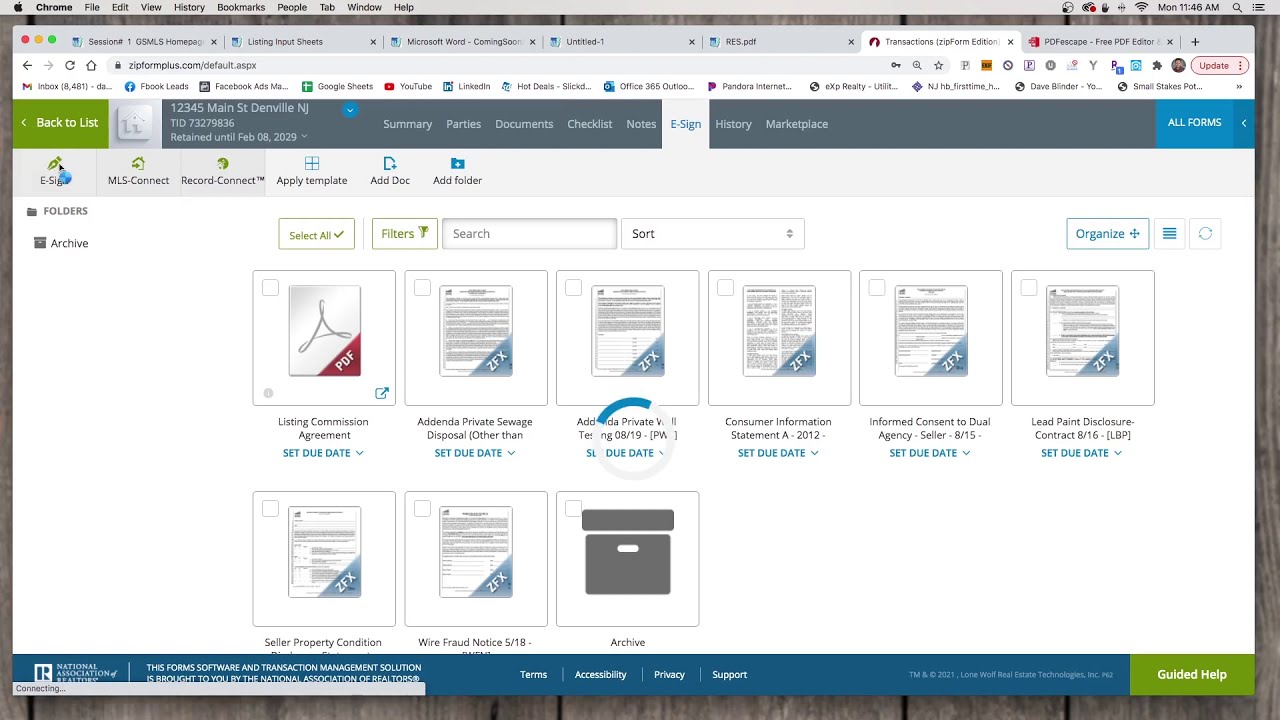Image resolution: width=1280 pixels, height=720 pixels.
Task: Switch to the Parties tab
Action: click(x=463, y=124)
